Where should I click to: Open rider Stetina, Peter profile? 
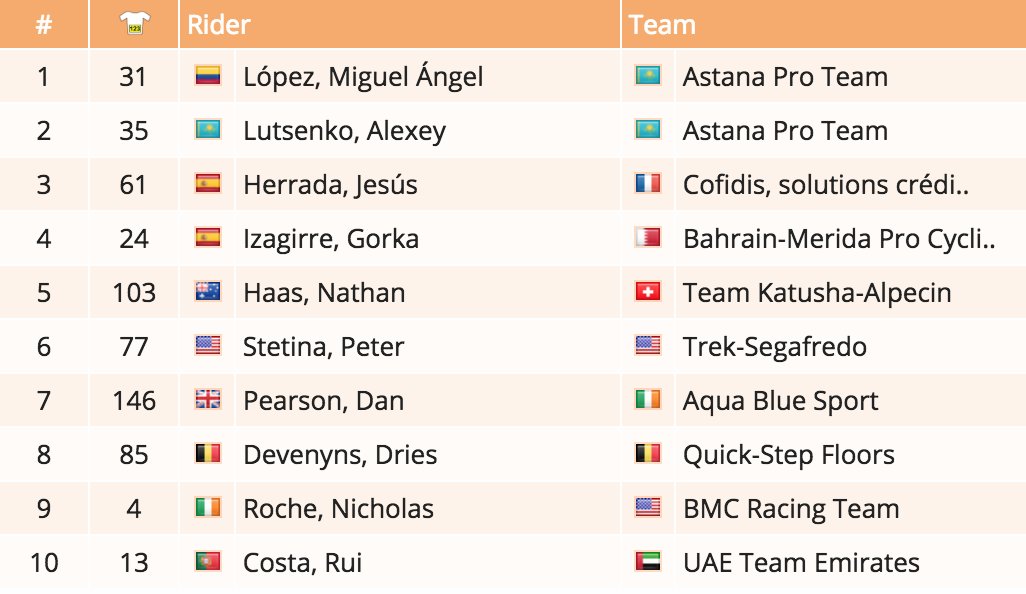point(324,347)
